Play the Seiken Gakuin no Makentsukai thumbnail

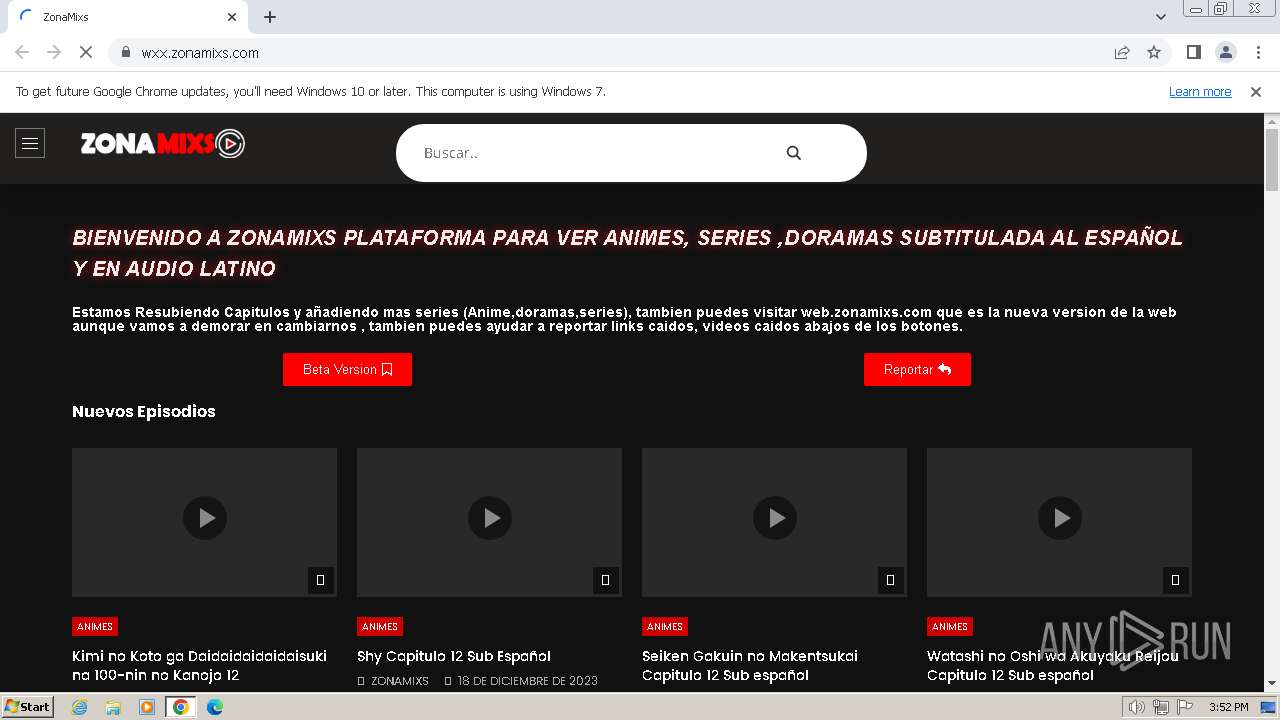pyautogui.click(x=775, y=518)
